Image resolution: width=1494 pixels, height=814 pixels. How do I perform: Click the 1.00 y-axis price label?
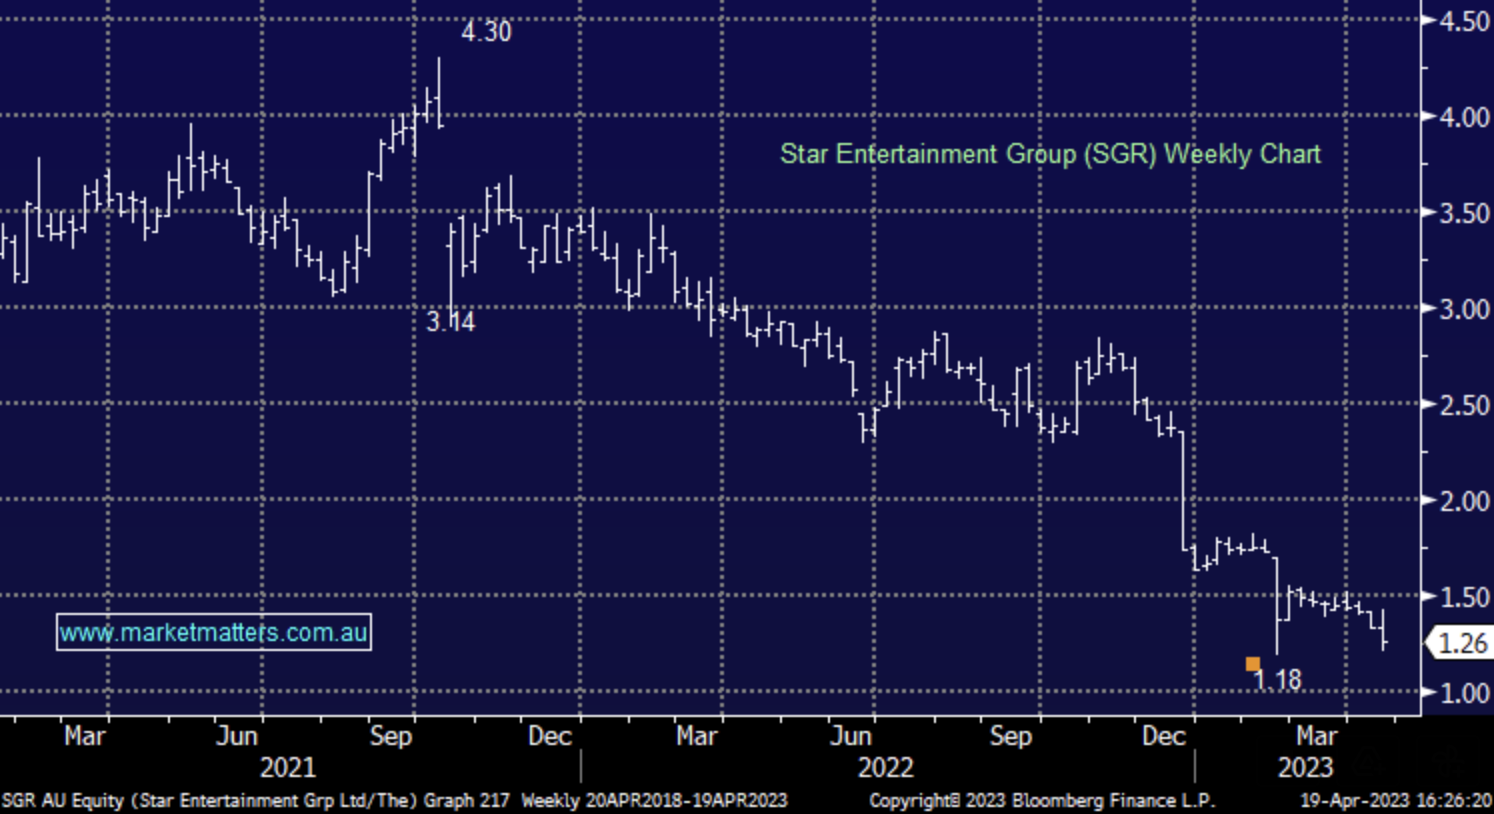1464,693
